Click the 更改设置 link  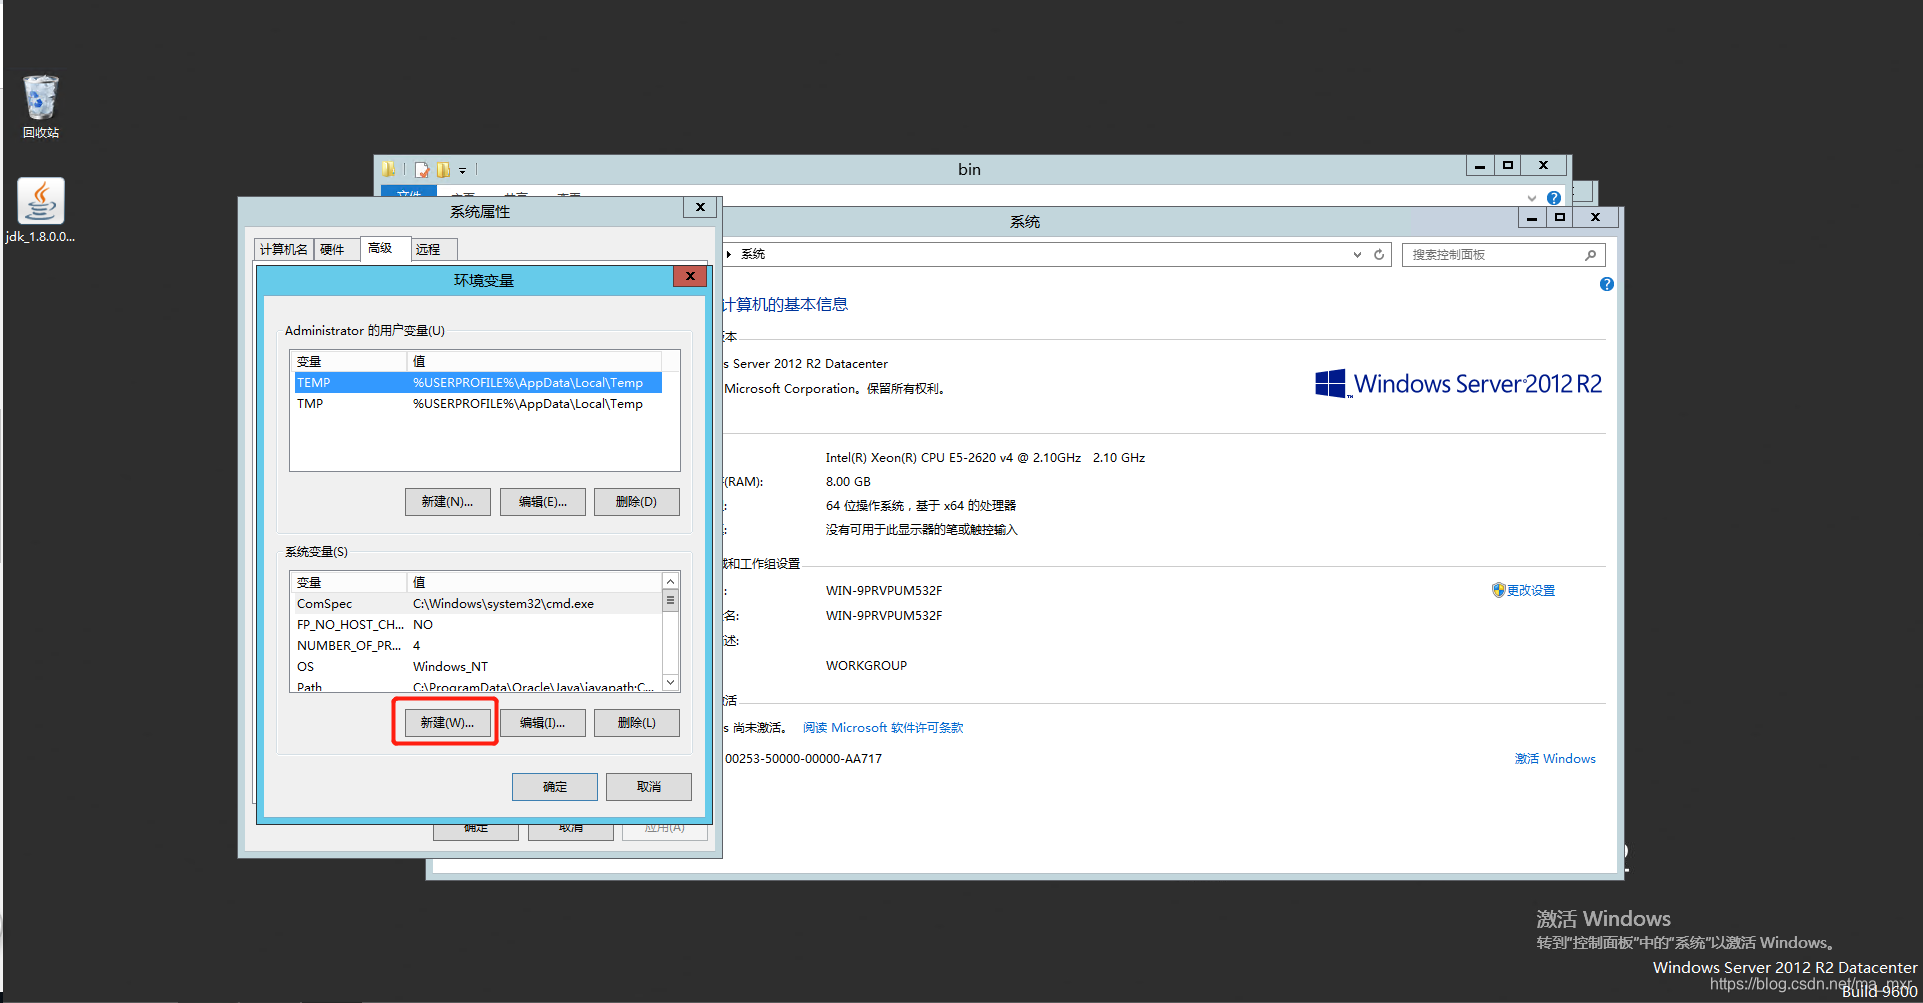(x=1531, y=591)
